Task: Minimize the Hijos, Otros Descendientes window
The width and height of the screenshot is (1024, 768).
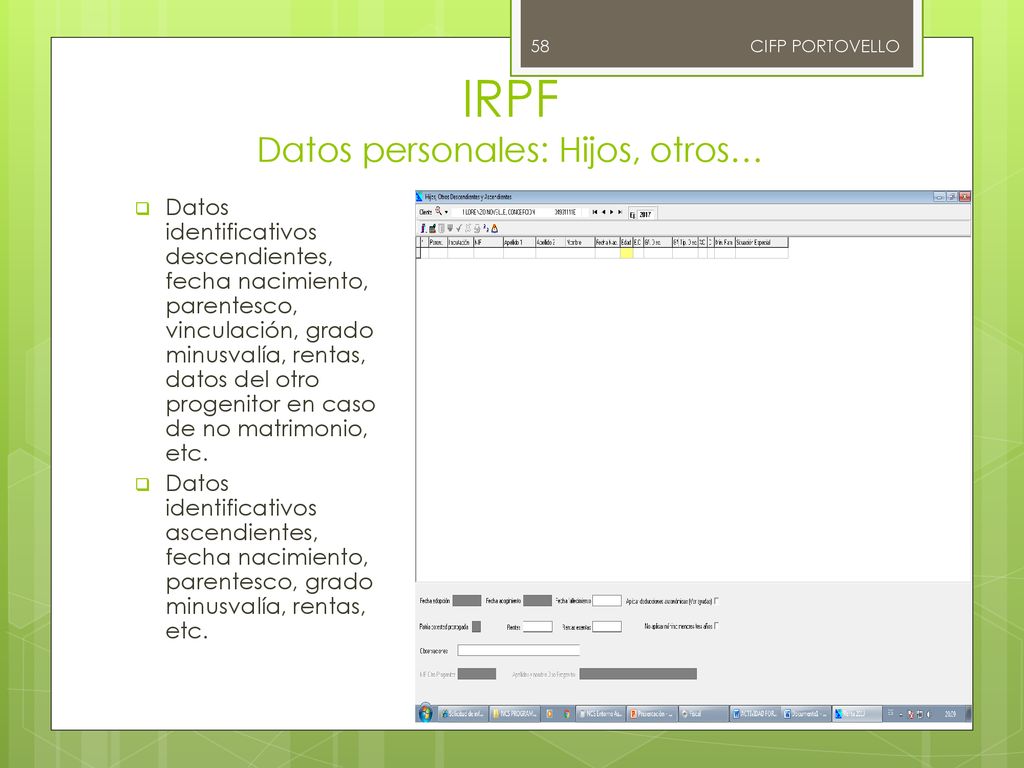Action: (x=939, y=197)
